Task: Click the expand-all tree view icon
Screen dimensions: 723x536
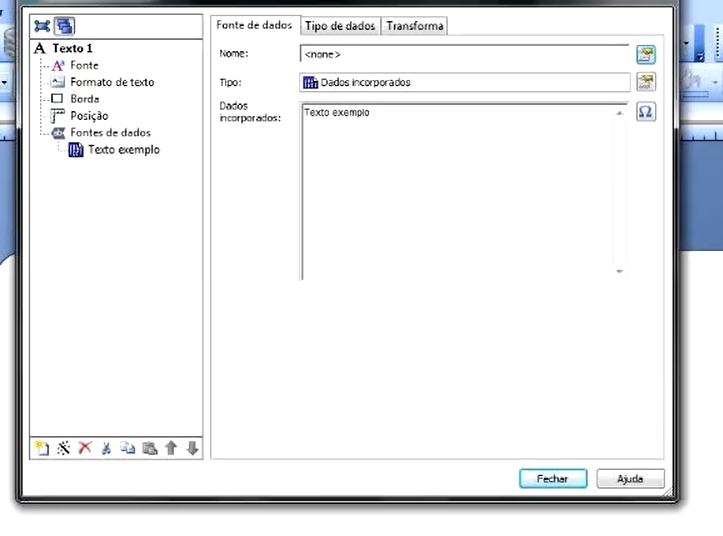Action: point(42,26)
